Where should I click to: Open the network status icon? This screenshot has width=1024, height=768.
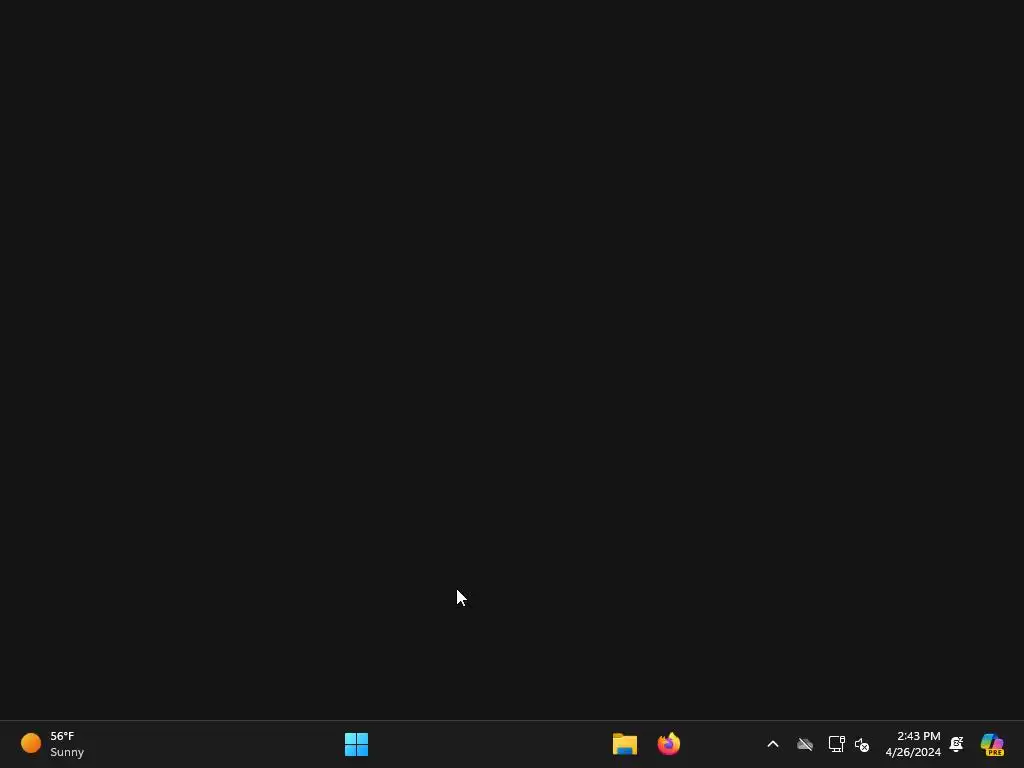[x=837, y=744]
